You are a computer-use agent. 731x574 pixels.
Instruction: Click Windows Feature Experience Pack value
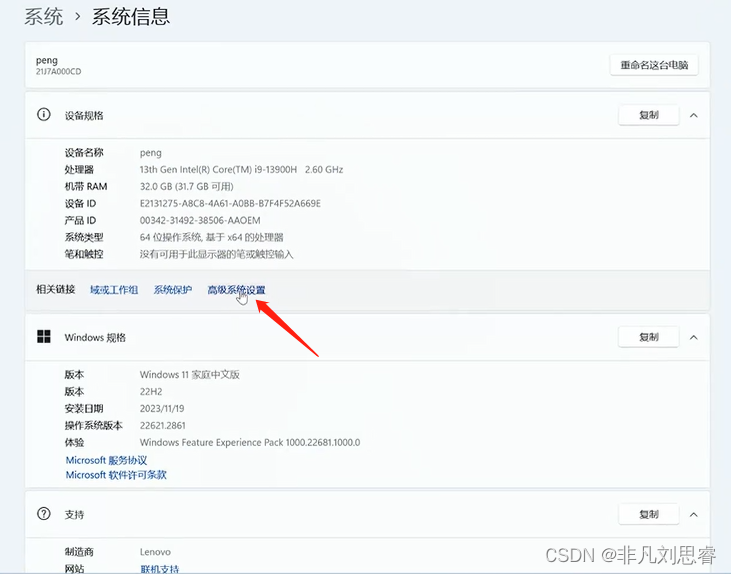tap(250, 442)
